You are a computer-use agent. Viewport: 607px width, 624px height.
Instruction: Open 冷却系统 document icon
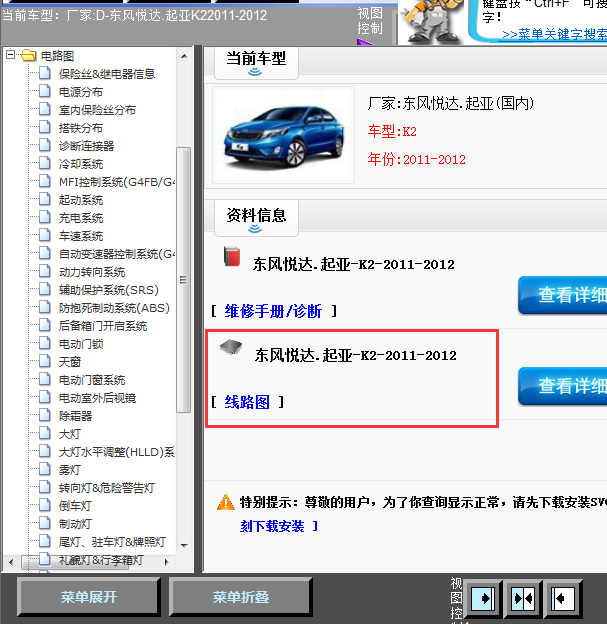45,163
